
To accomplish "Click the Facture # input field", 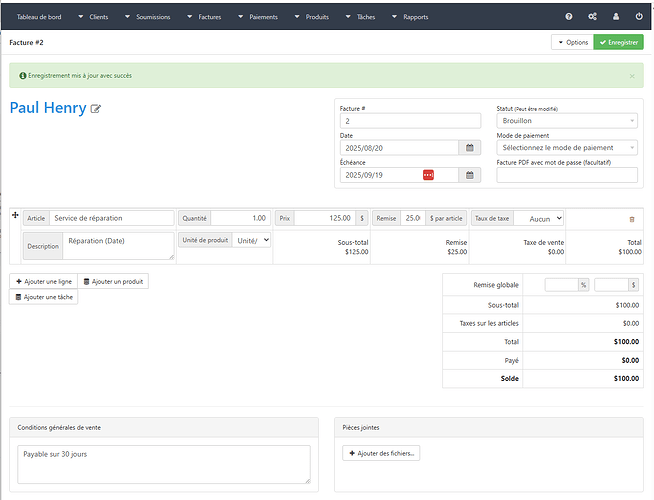I will pos(410,121).
